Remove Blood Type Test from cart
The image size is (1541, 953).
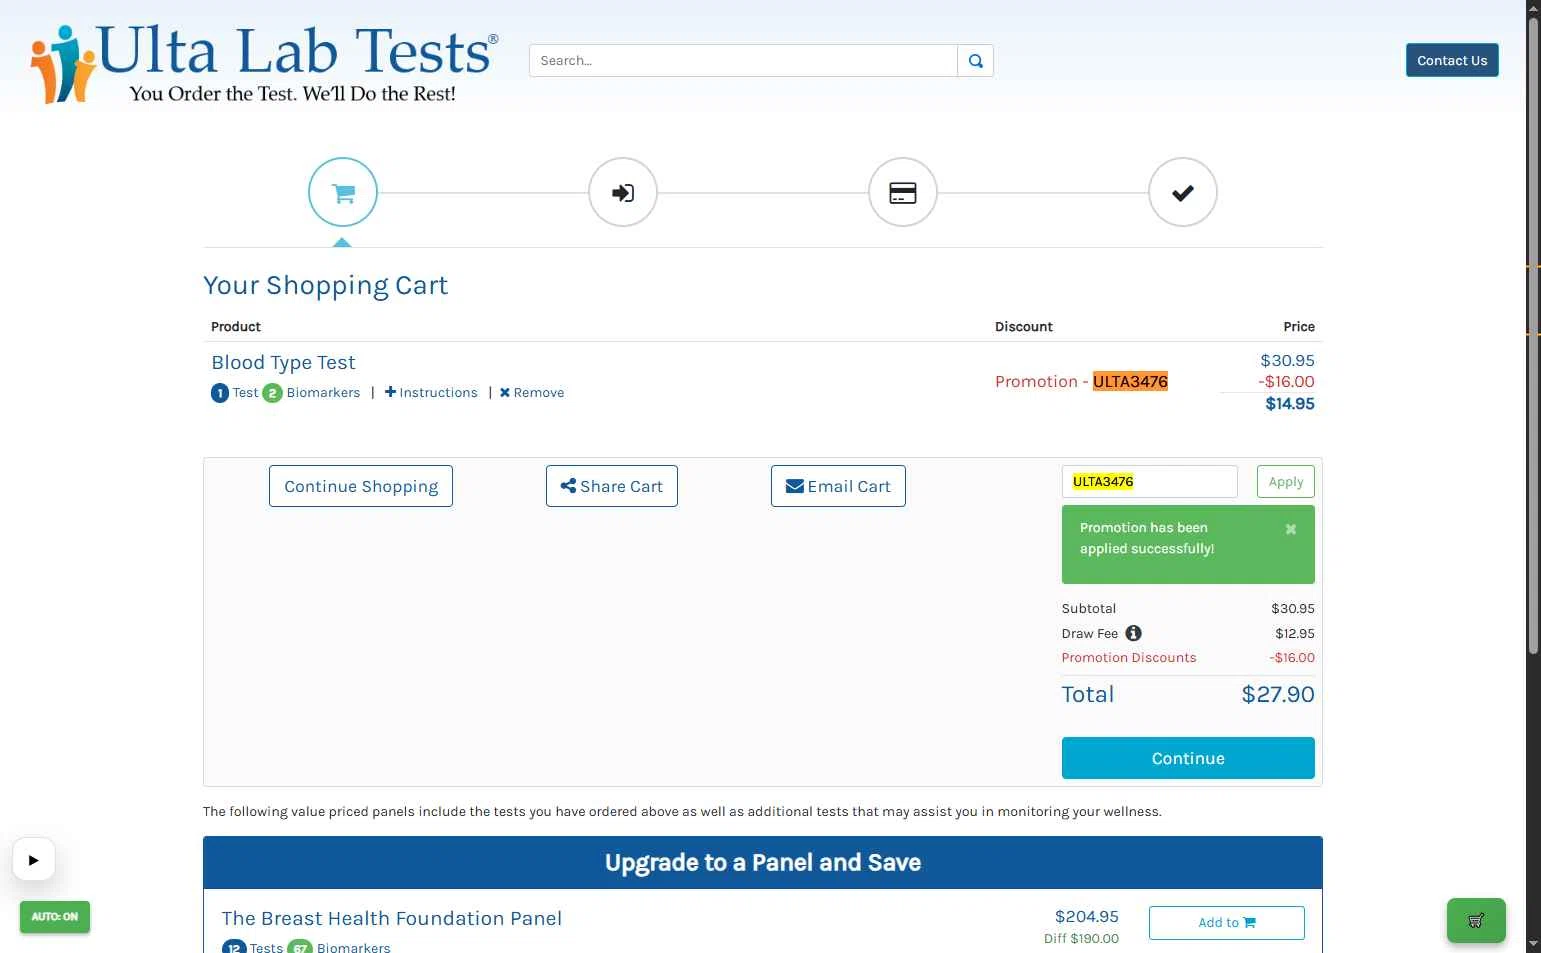[532, 393]
